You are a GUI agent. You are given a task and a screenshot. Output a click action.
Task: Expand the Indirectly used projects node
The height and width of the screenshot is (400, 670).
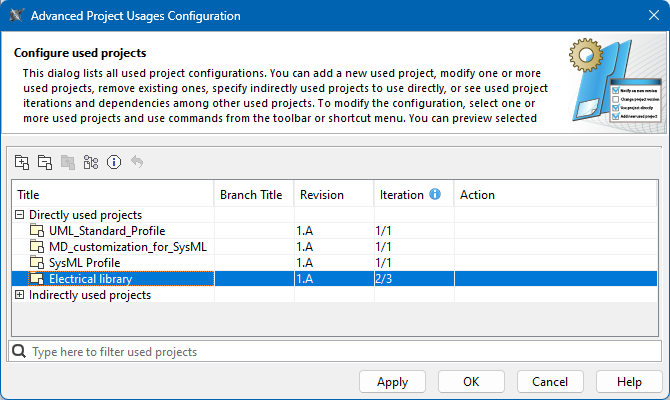coord(19,295)
